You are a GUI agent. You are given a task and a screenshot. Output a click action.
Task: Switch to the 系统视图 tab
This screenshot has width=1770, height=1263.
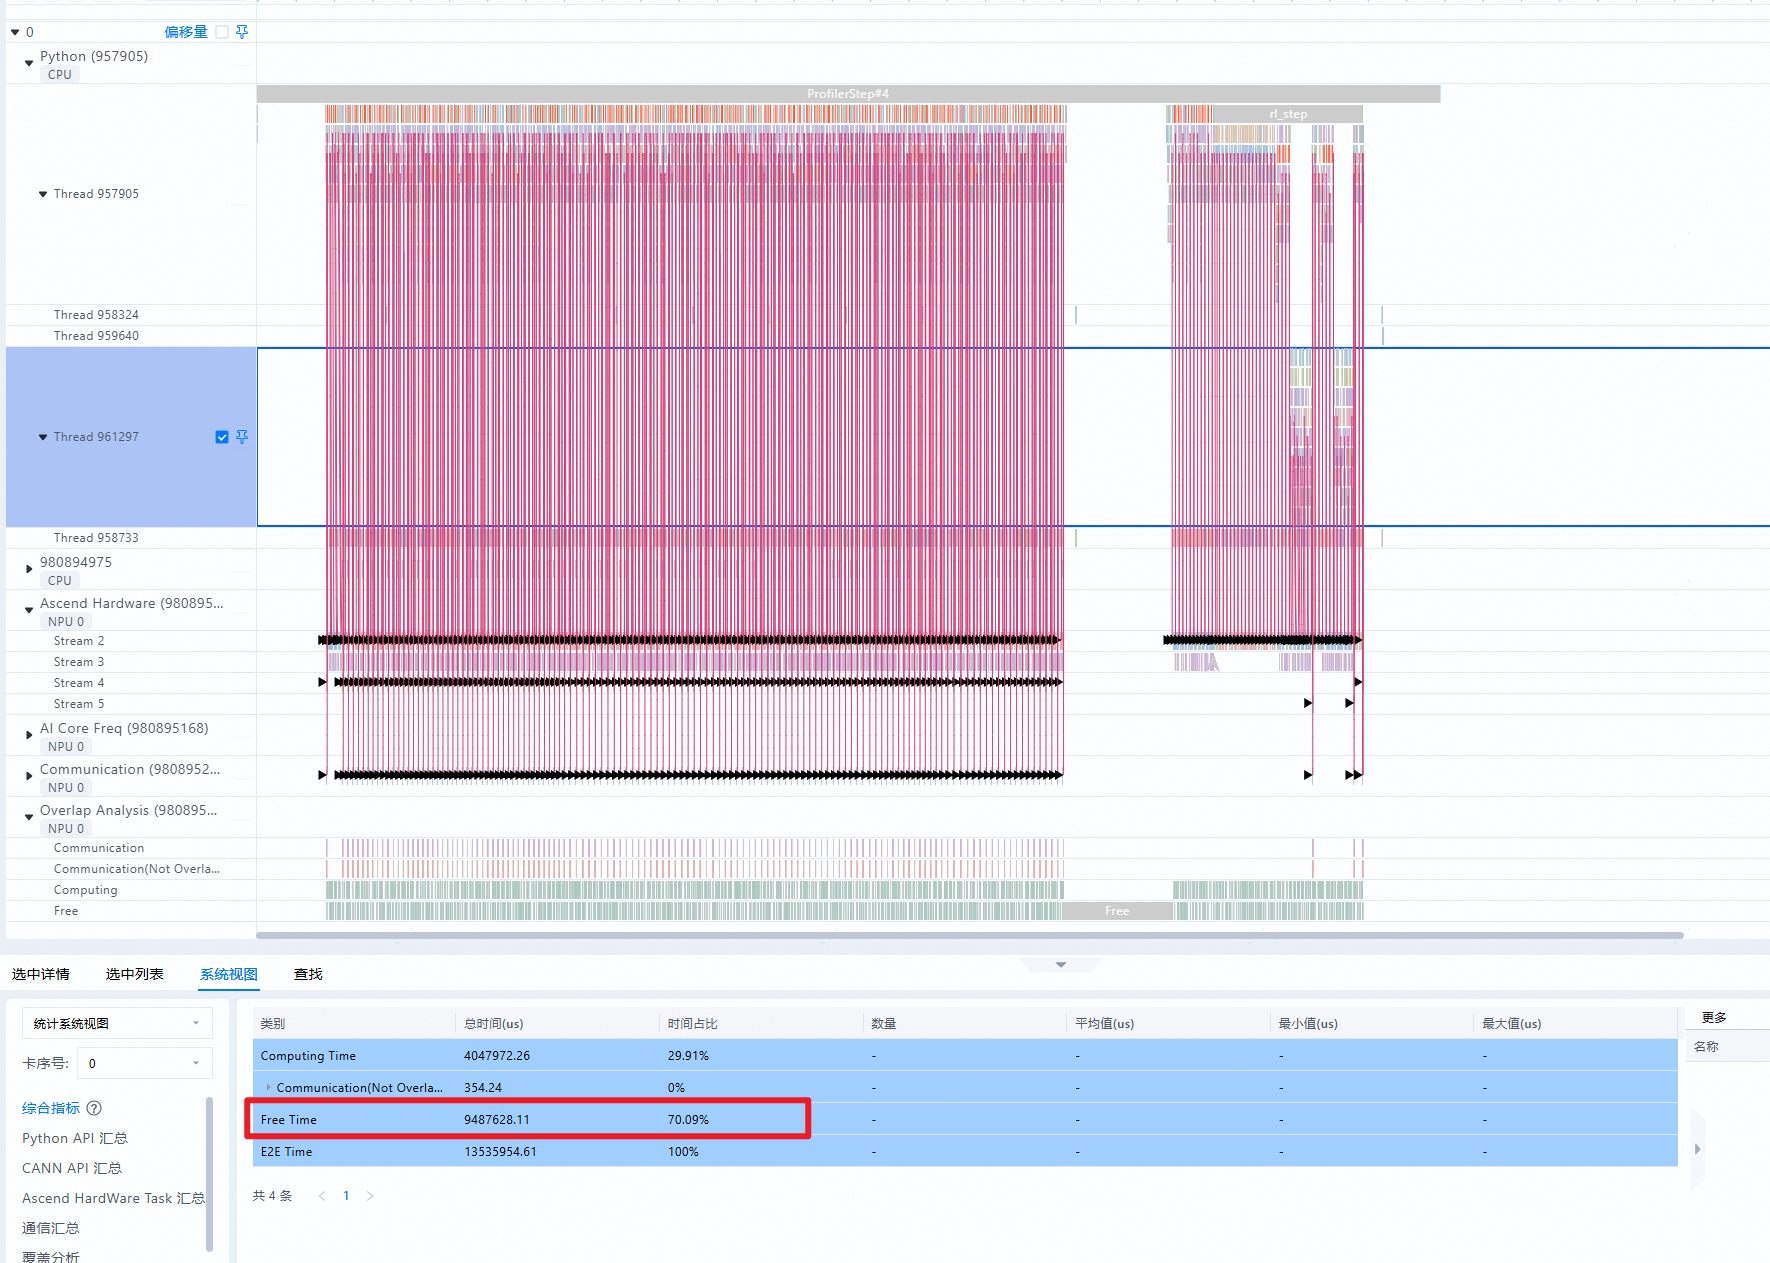tap(229, 974)
